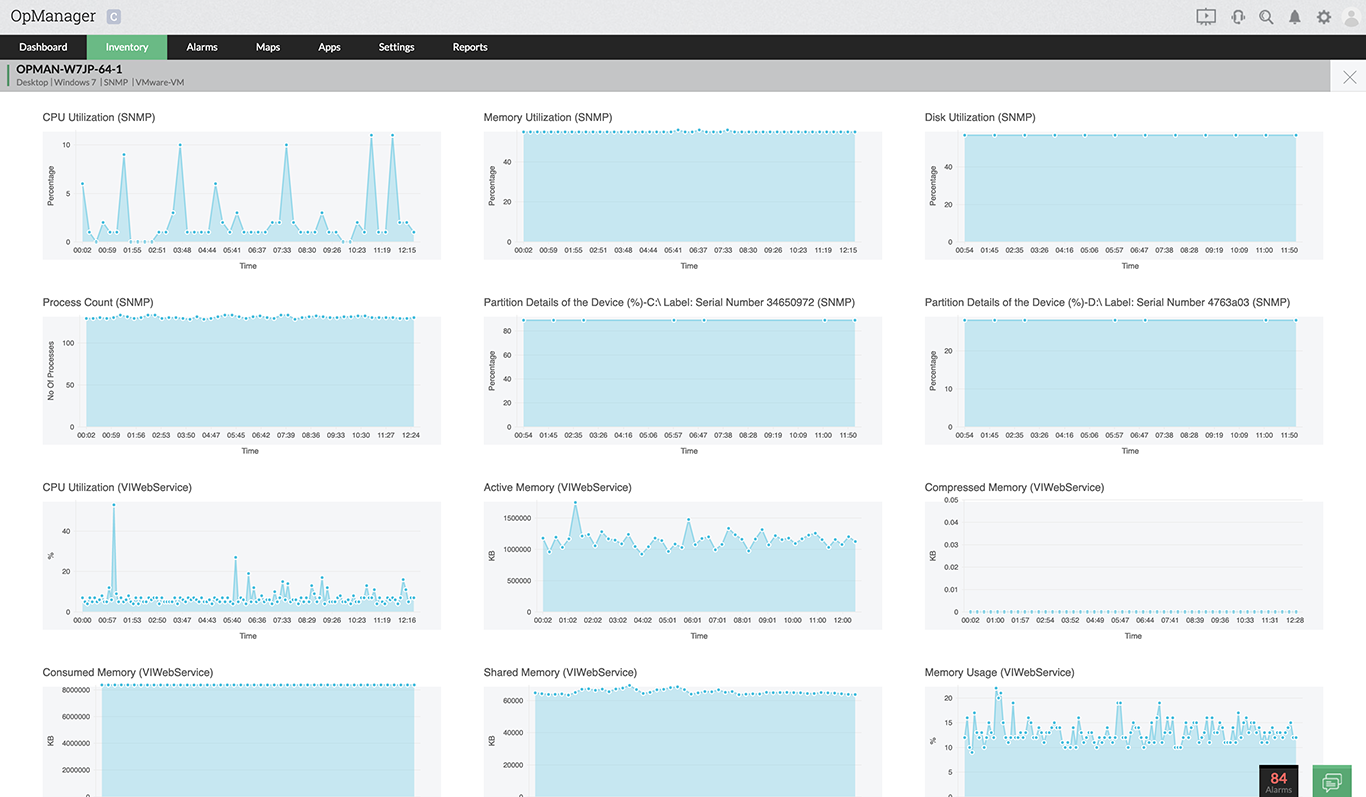Screen dimensions: 1366x797
Task: Open the Dashboard tab
Action: [43, 47]
